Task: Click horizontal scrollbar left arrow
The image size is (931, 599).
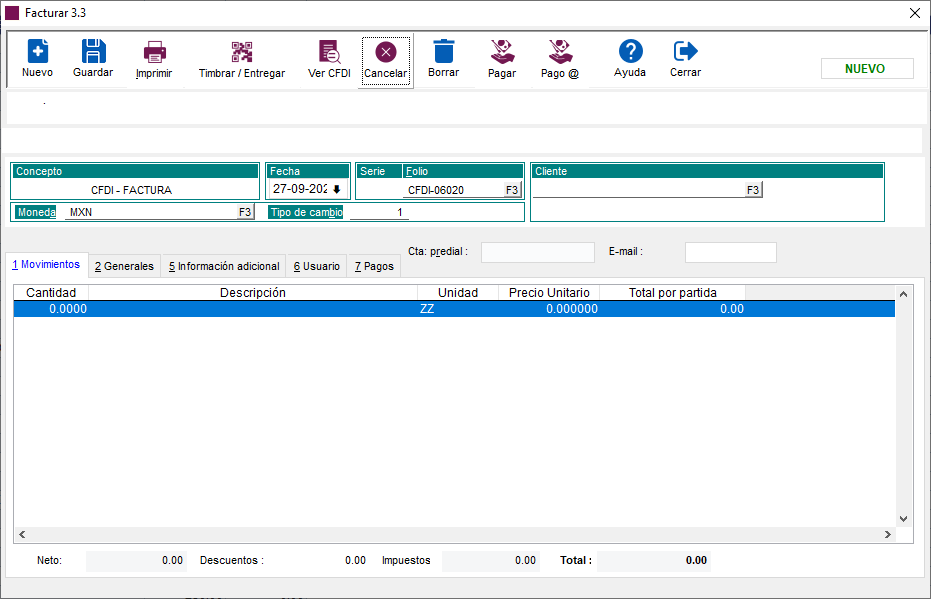Action: [x=22, y=534]
